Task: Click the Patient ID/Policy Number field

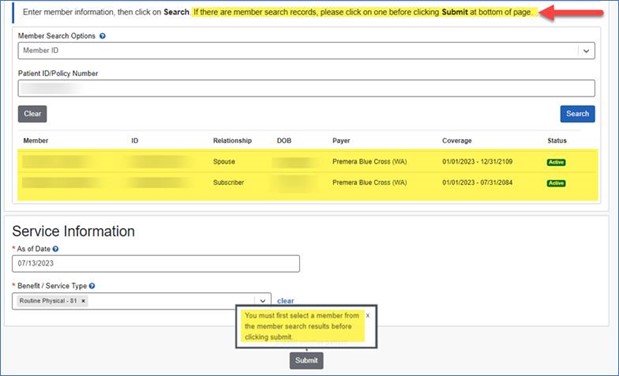Action: point(306,88)
